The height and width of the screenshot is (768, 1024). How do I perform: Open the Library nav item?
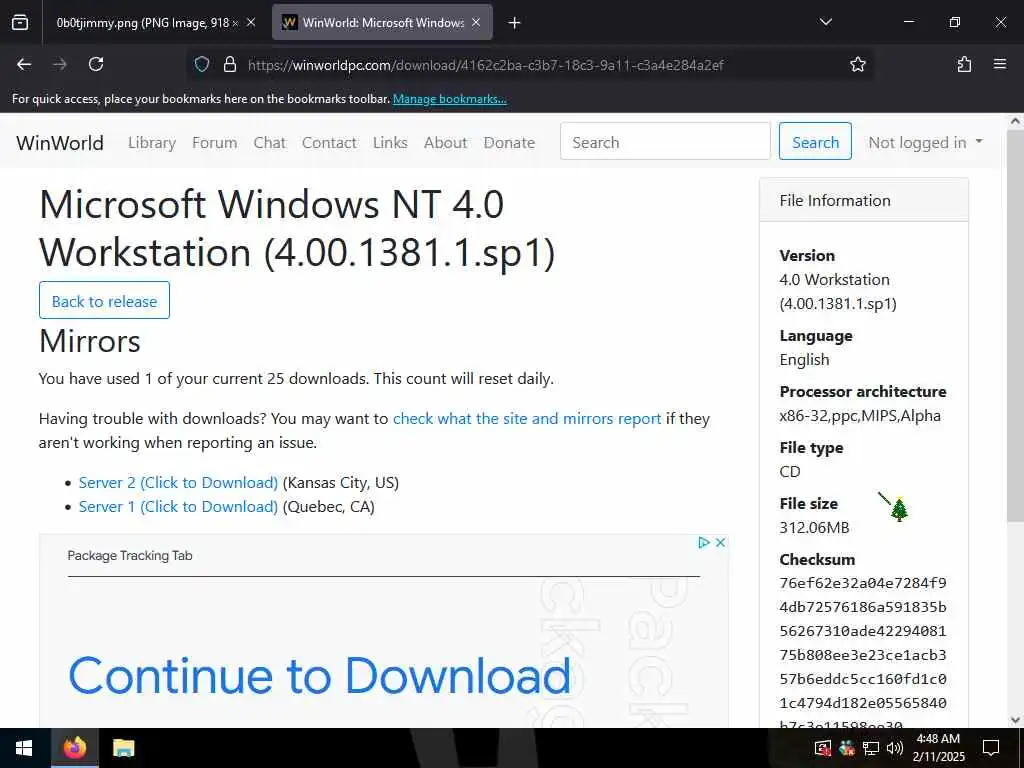point(152,142)
